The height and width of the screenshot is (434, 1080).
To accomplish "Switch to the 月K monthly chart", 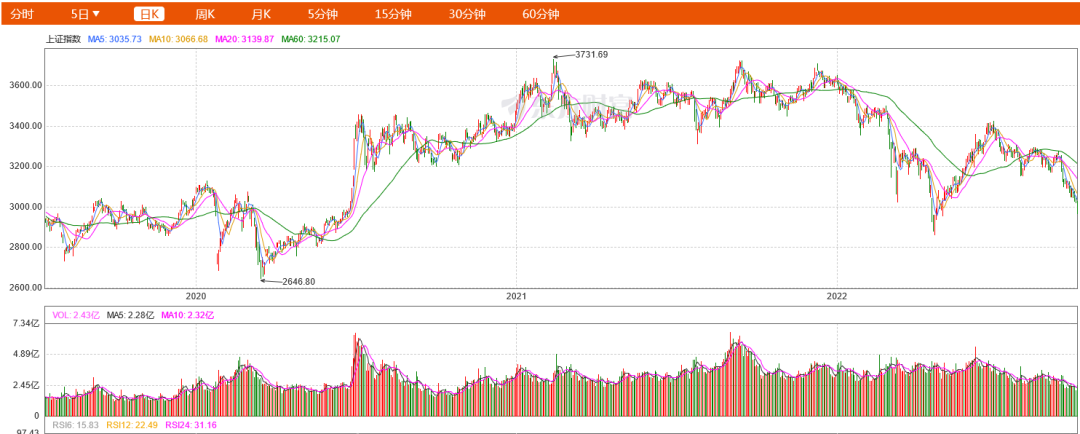I will pyautogui.click(x=261, y=14).
